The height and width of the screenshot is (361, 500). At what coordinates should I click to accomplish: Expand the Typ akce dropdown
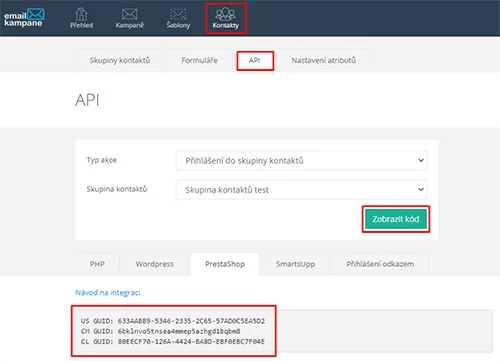coord(301,160)
